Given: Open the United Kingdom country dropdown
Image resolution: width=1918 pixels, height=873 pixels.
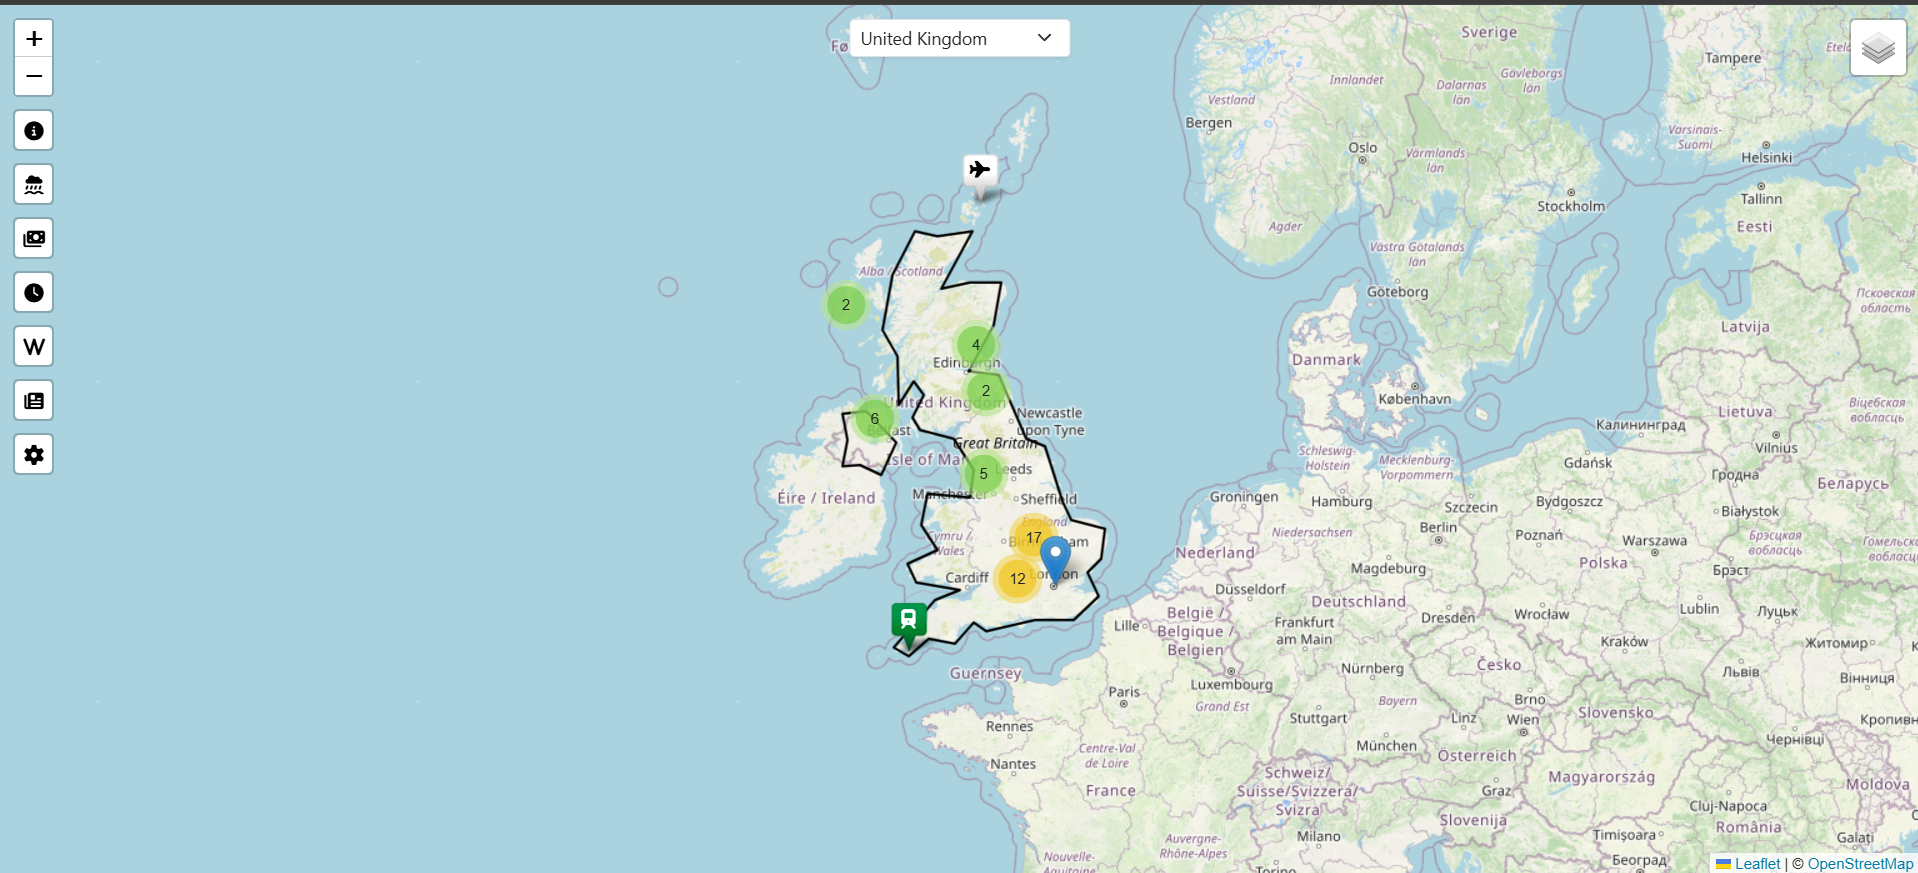Looking at the screenshot, I should point(958,39).
